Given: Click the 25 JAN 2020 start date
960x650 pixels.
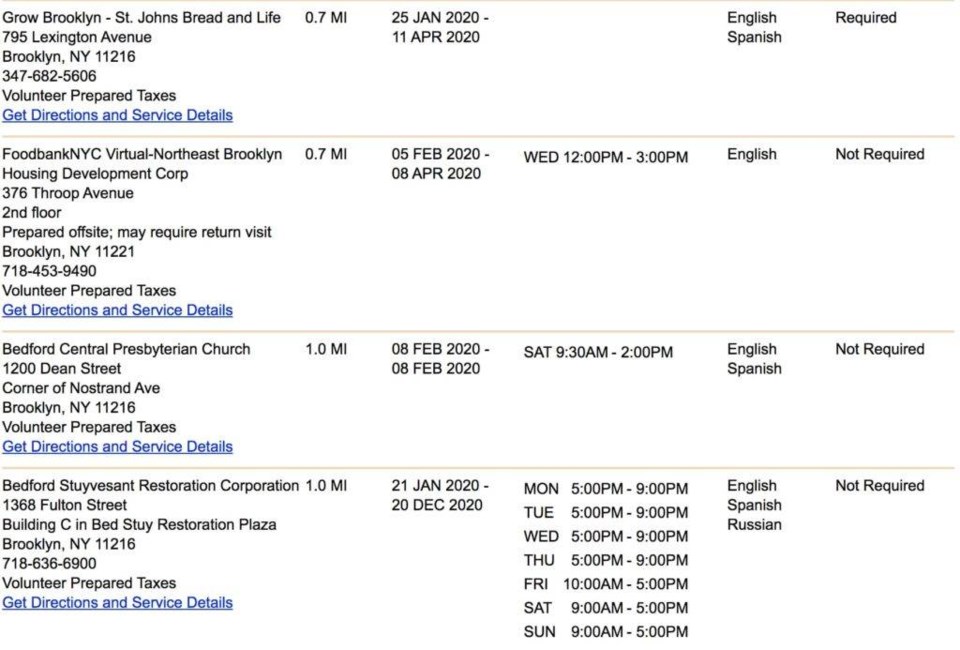Looking at the screenshot, I should [440, 18].
